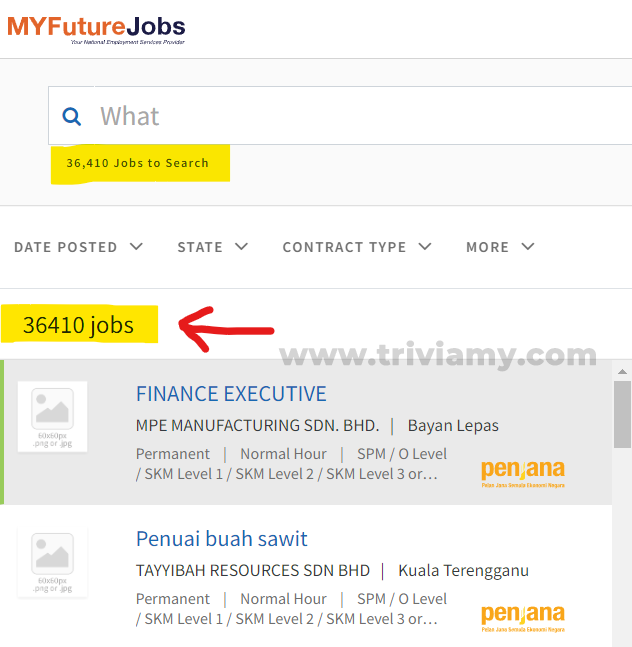Click TAYYIBAH RESOURCES SDN BHD company name
The height and width of the screenshot is (647, 632).
(253, 571)
